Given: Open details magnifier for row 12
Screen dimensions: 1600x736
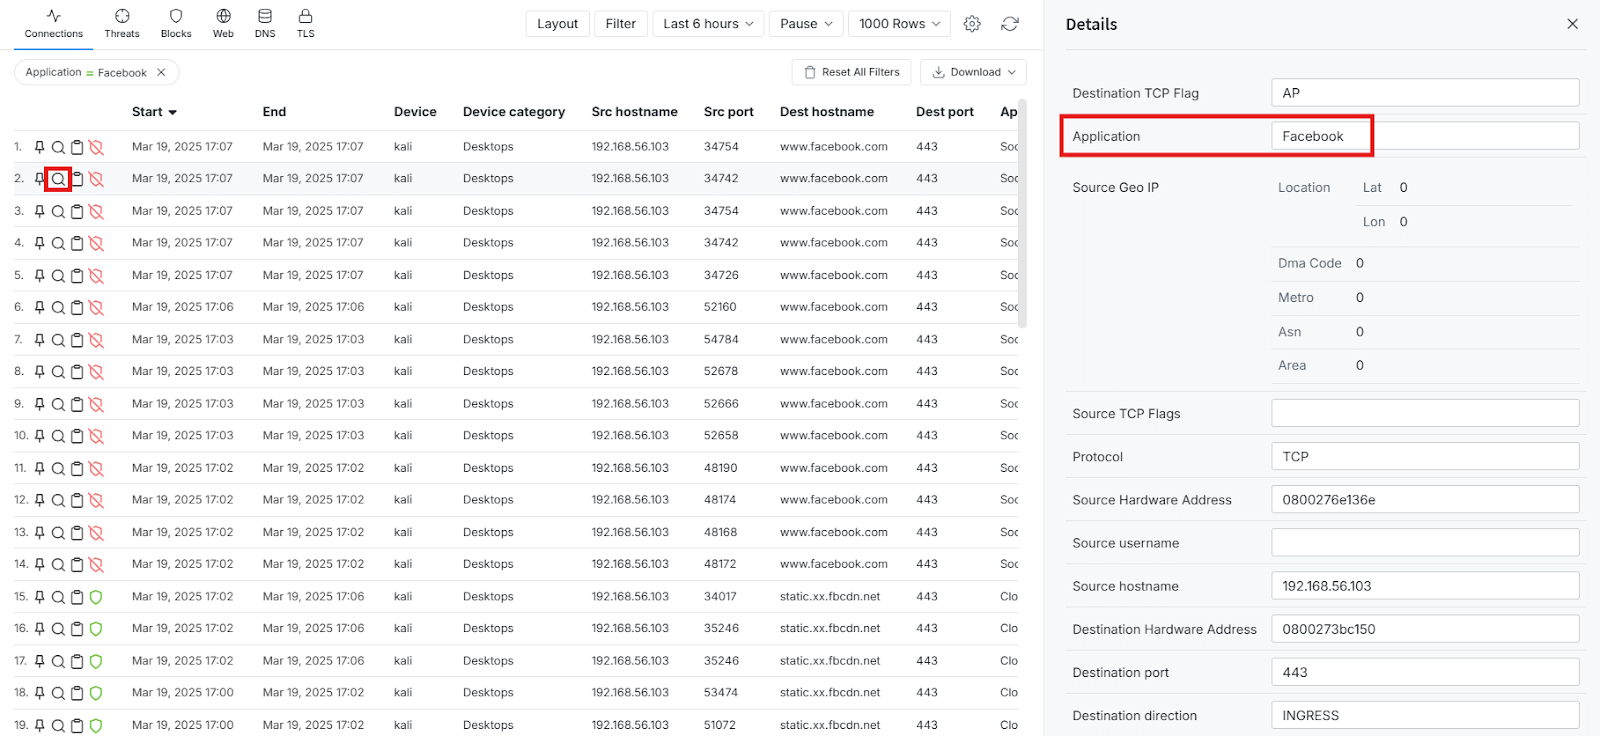Looking at the screenshot, I should point(58,500).
